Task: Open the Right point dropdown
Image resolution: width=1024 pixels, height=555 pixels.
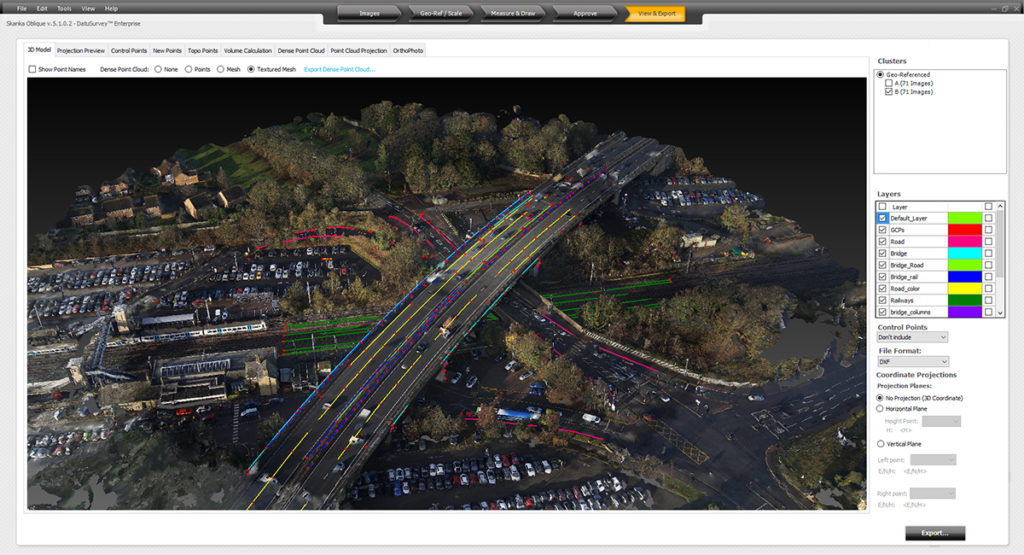Action: [933, 494]
